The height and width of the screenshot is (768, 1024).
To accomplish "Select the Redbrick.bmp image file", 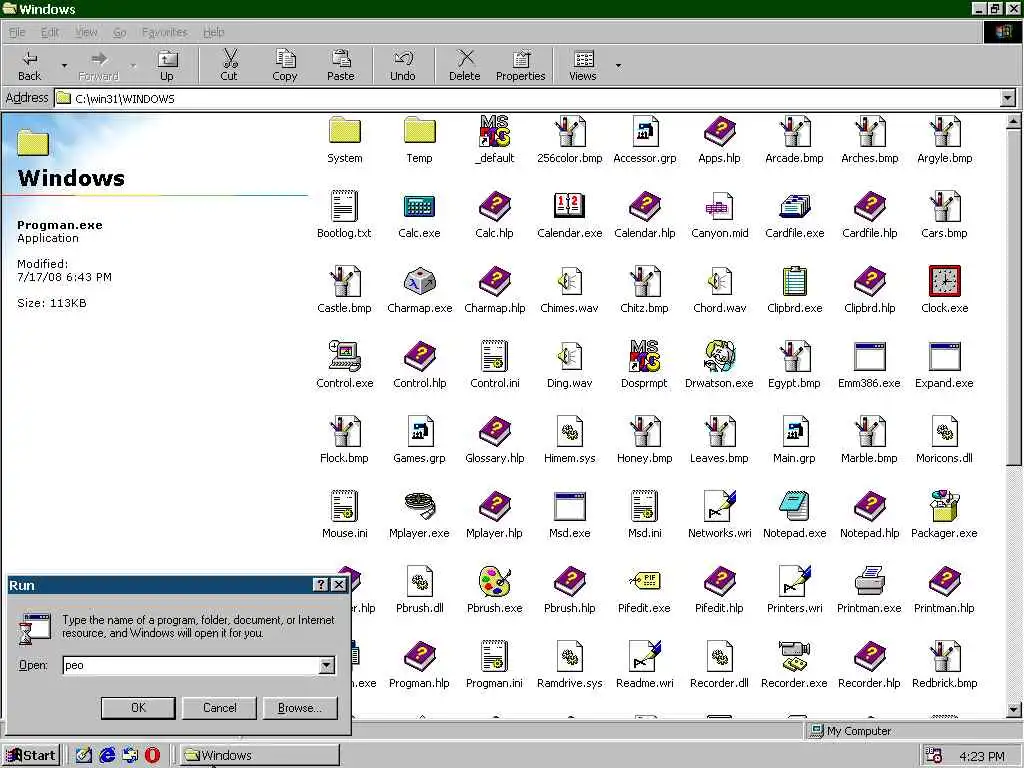I will [944, 656].
